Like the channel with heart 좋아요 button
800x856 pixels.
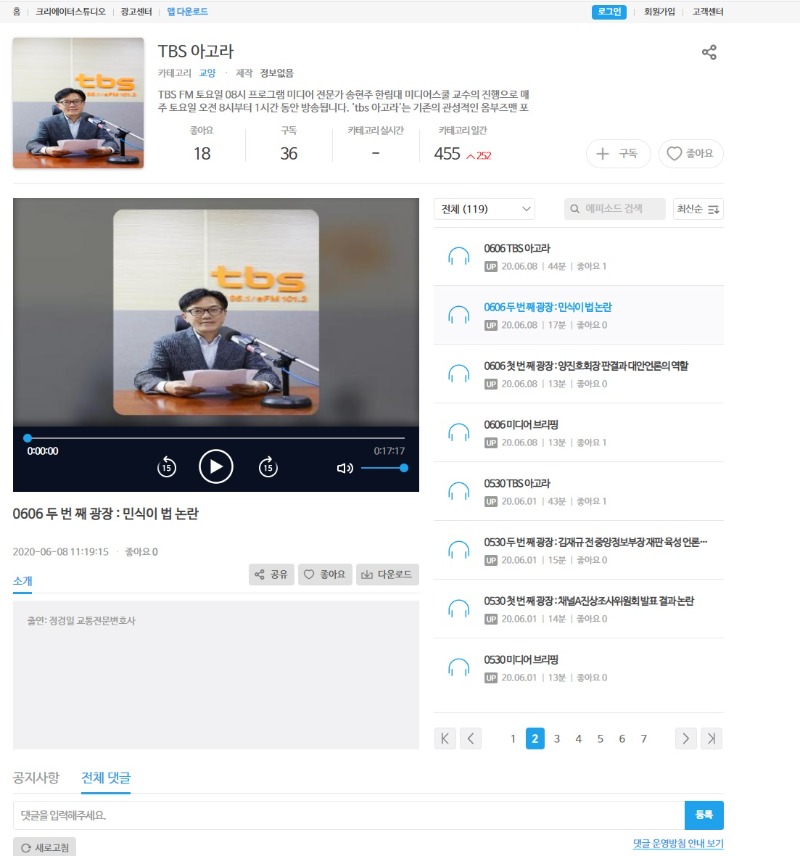691,153
